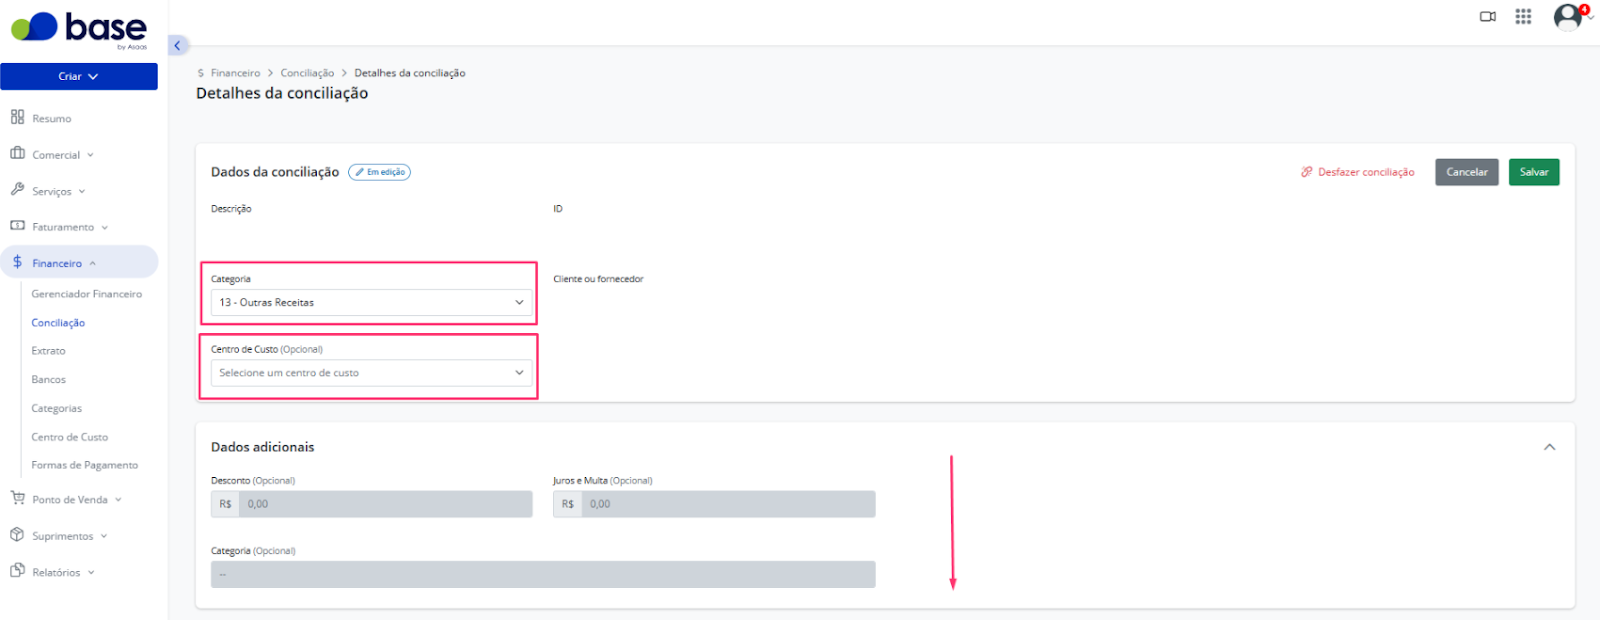Click the Financeiro dollar icon
Screen dimensions: 1600x620
click(17, 262)
